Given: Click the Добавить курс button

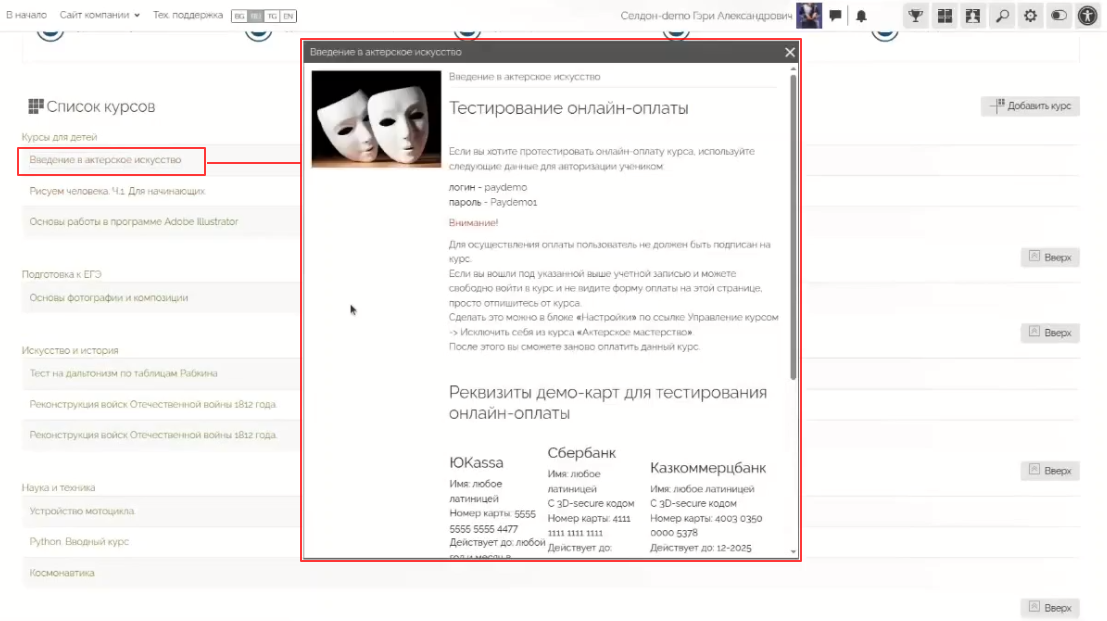Looking at the screenshot, I should pyautogui.click(x=1030, y=106).
